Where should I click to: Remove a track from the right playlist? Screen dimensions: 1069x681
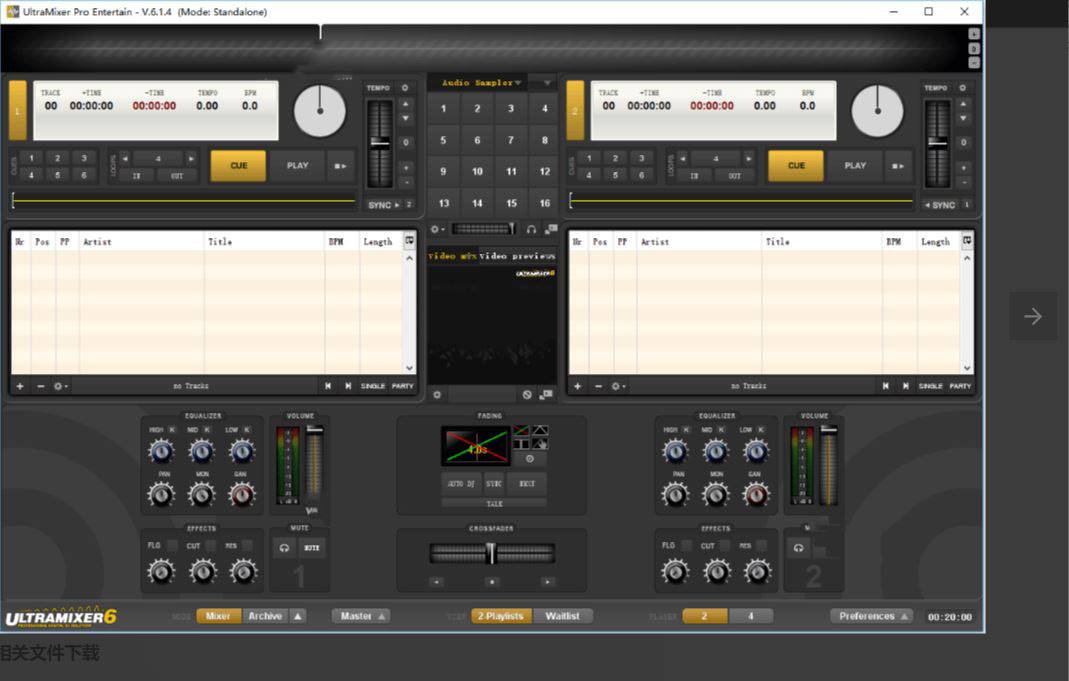tap(599, 387)
